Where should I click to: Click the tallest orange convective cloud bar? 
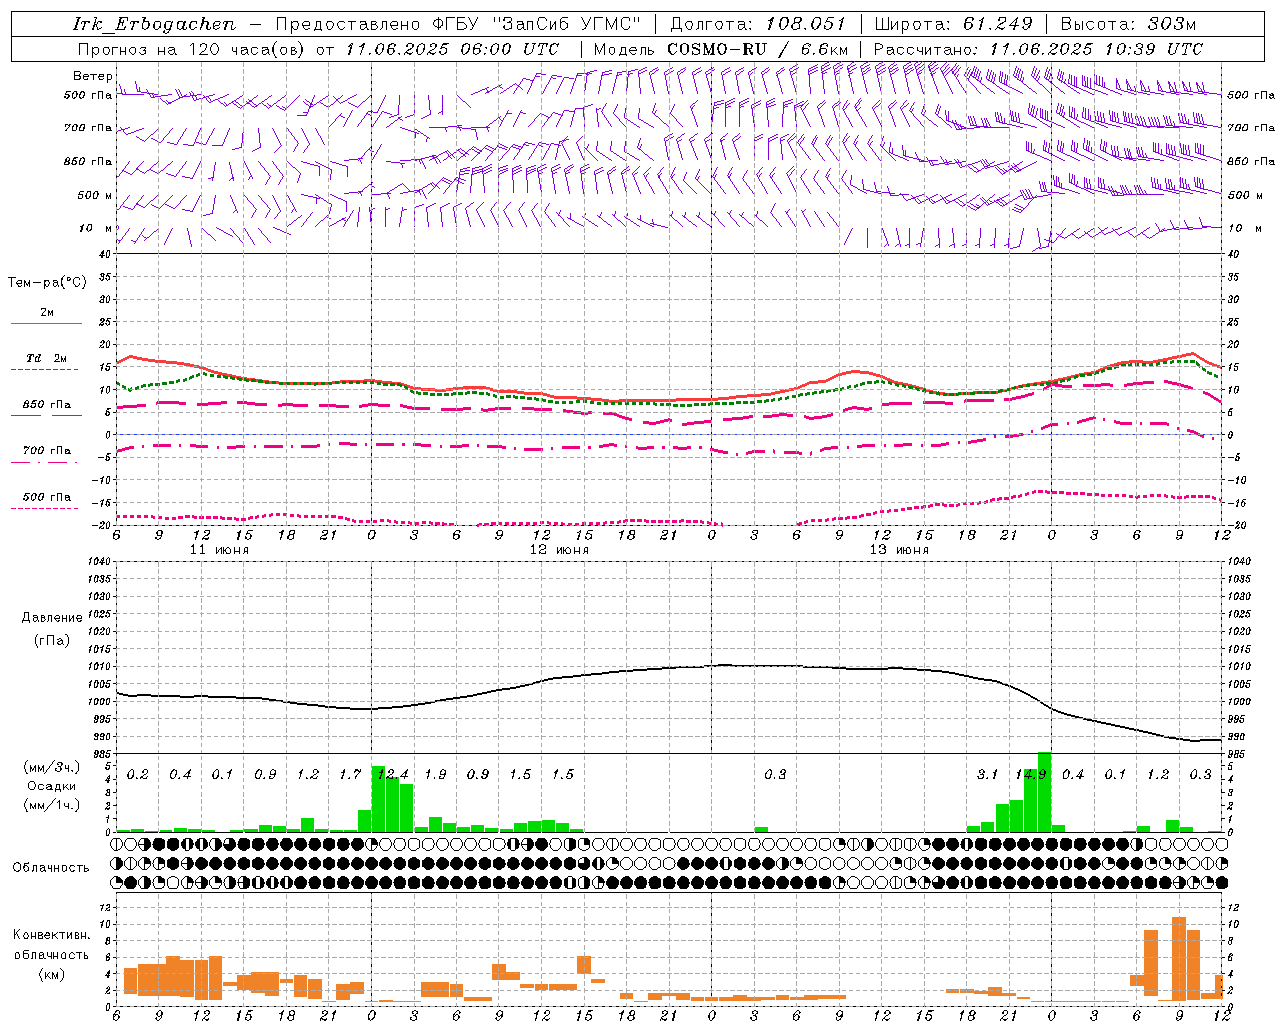[1179, 958]
